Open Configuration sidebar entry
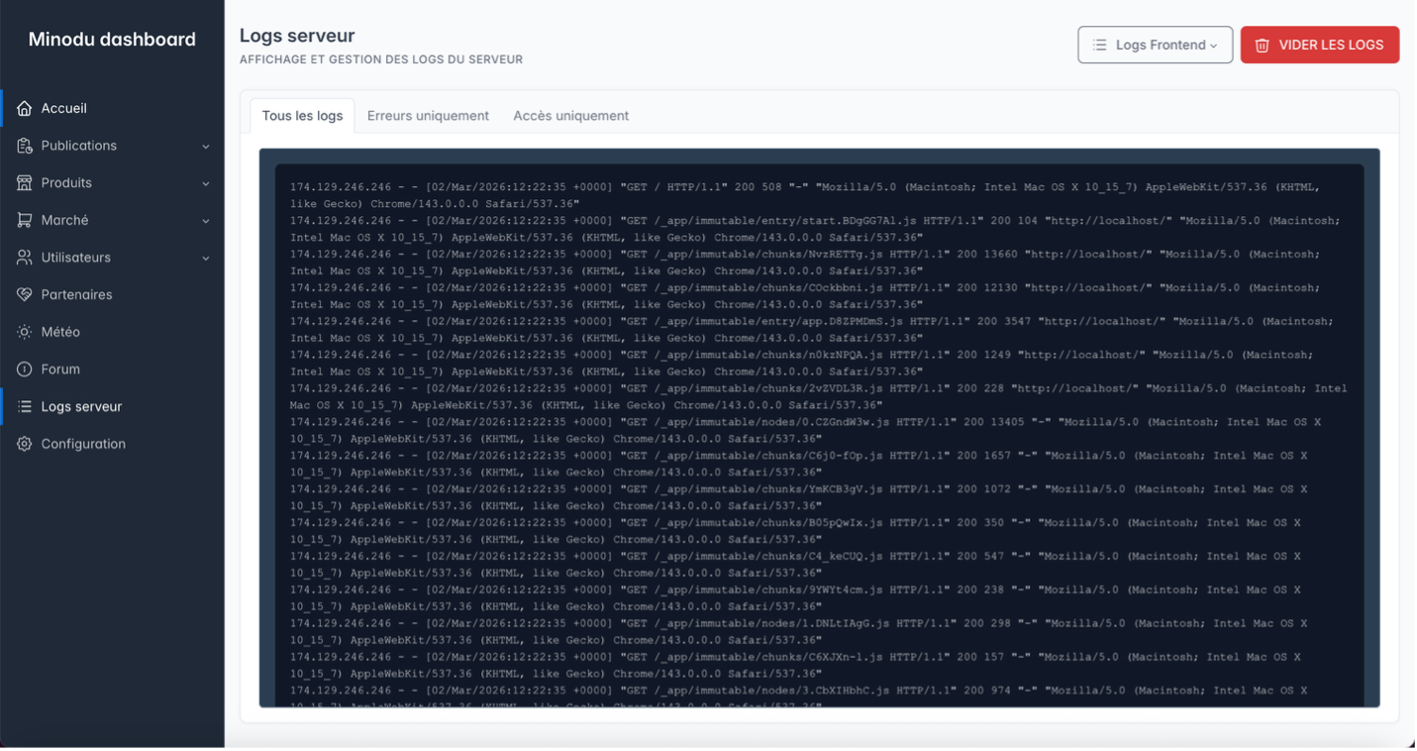Image resolution: width=1417 pixels, height=751 pixels. pos(112,444)
